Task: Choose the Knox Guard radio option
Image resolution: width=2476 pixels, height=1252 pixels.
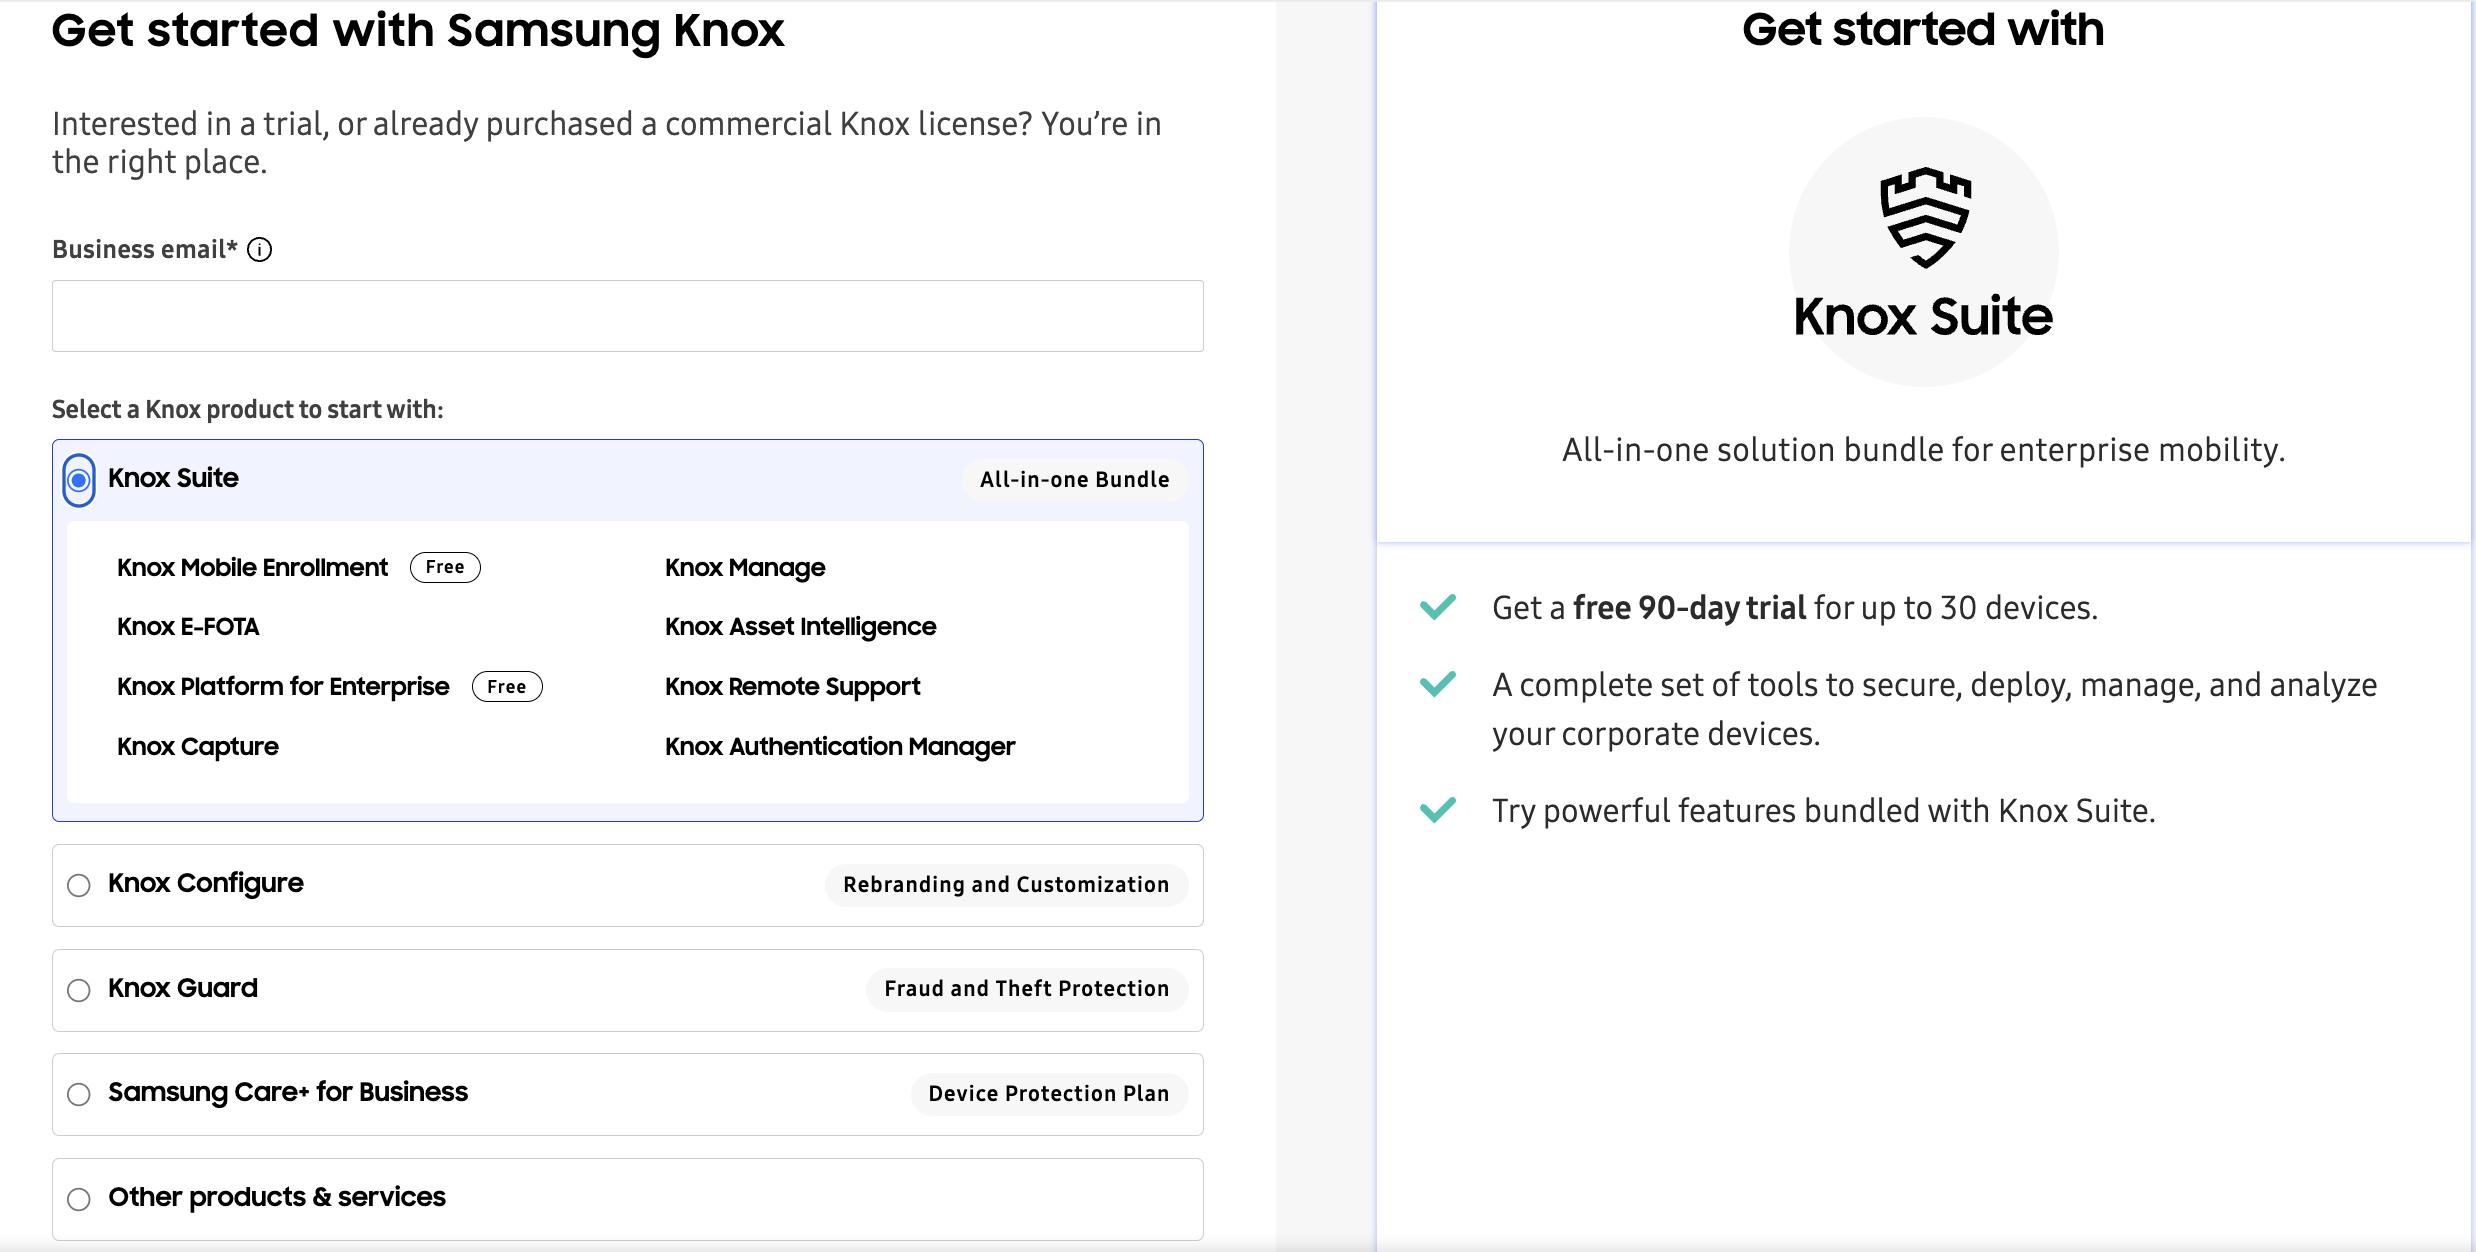Action: pos(79,990)
